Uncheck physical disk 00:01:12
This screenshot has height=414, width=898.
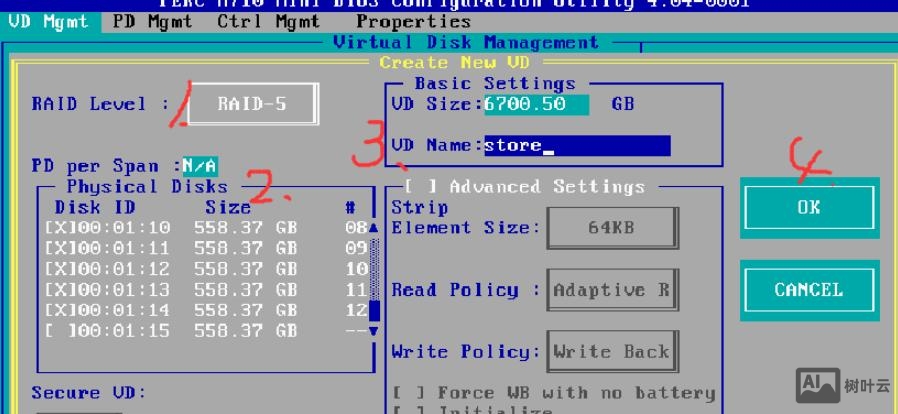[61, 269]
